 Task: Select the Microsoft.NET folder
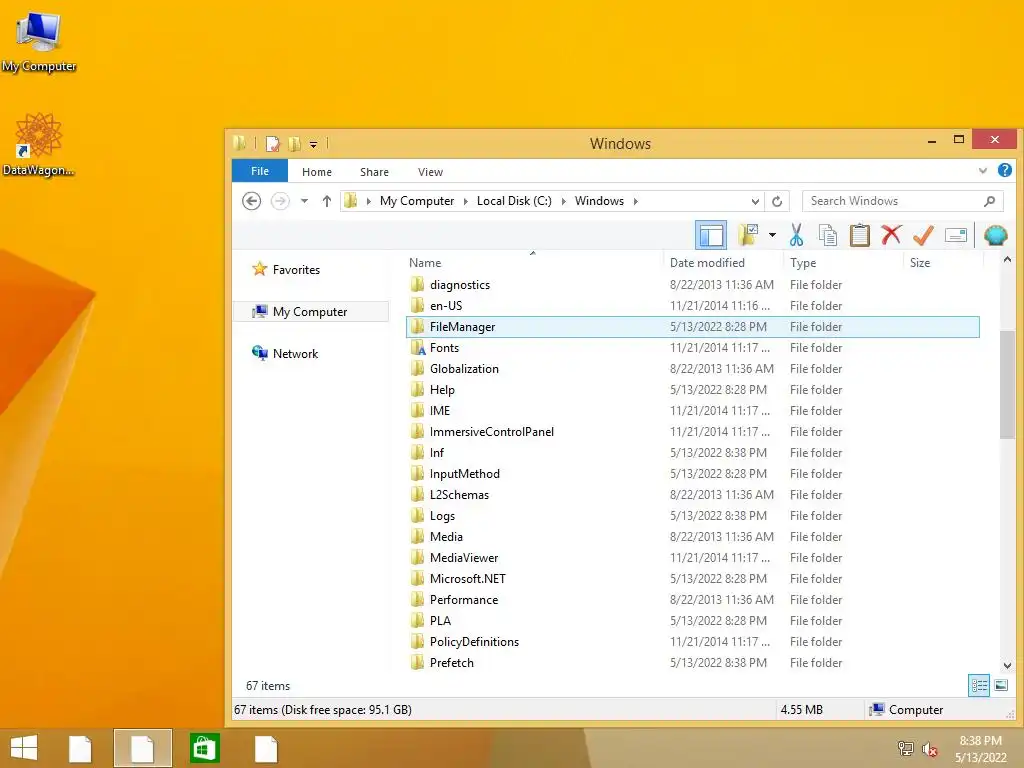[692, 579]
